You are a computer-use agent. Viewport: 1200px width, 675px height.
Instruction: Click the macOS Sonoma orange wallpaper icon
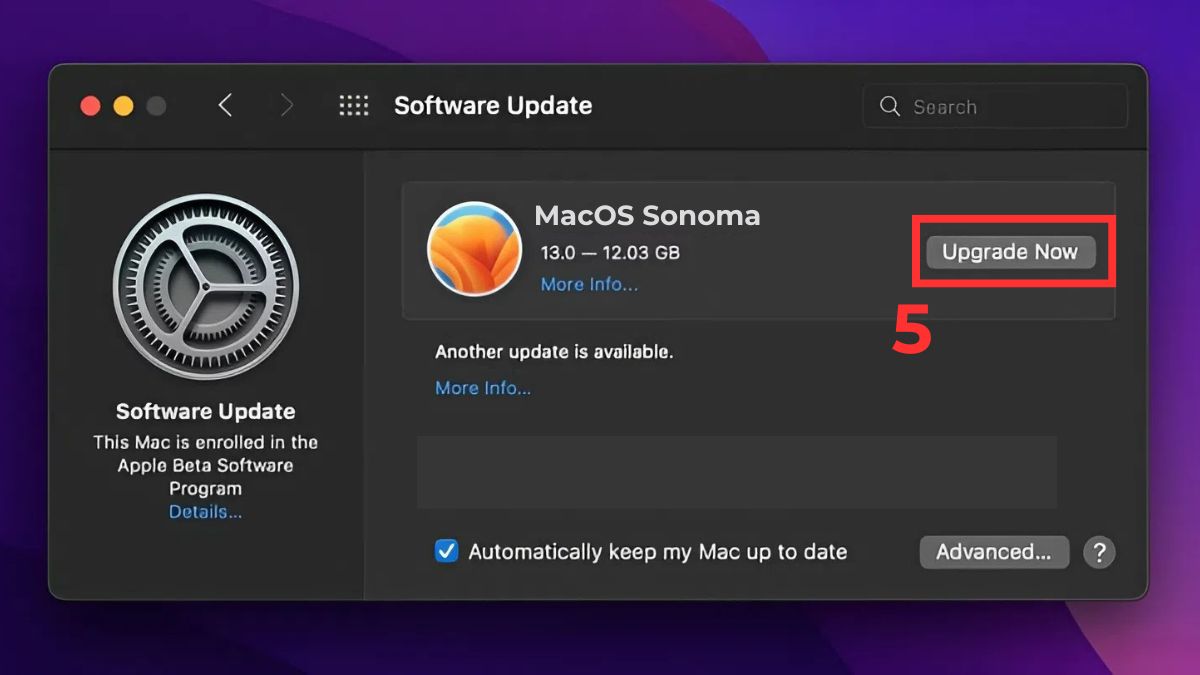[x=474, y=250]
